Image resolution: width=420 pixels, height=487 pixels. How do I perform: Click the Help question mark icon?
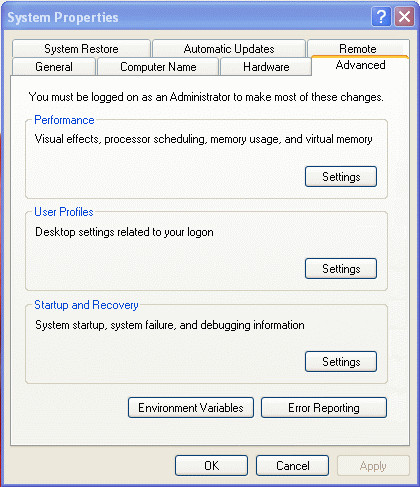pos(381,17)
